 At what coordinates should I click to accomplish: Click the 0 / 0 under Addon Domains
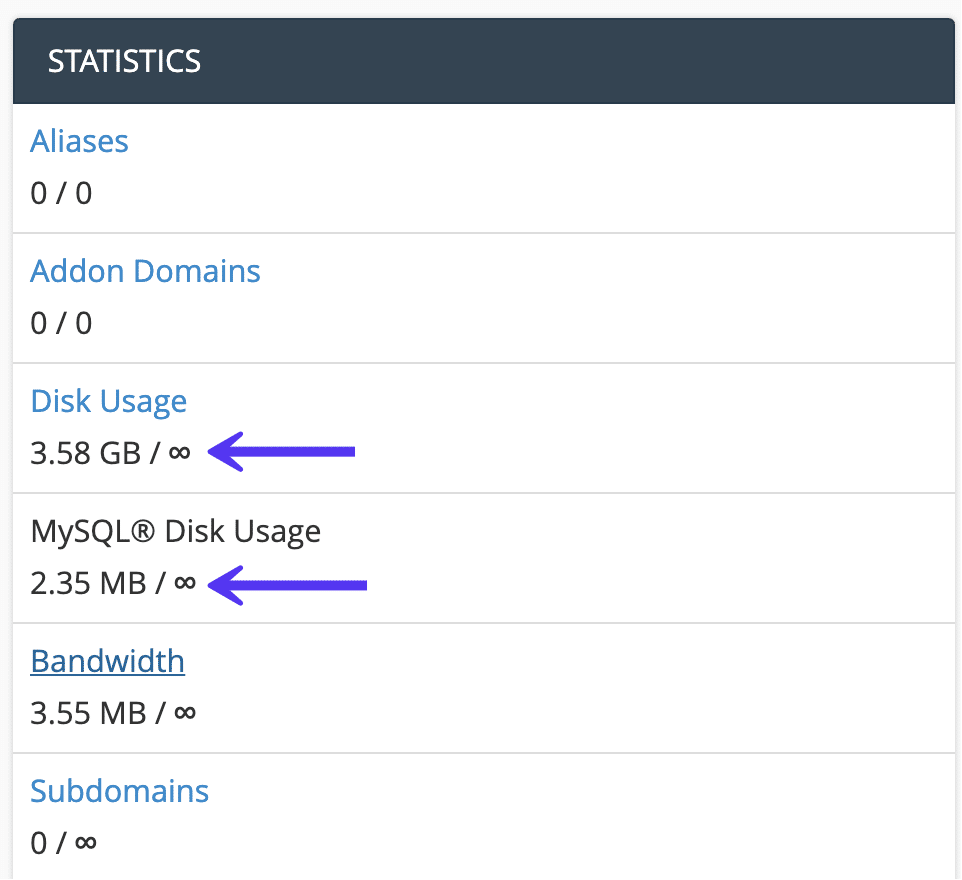pos(61,322)
